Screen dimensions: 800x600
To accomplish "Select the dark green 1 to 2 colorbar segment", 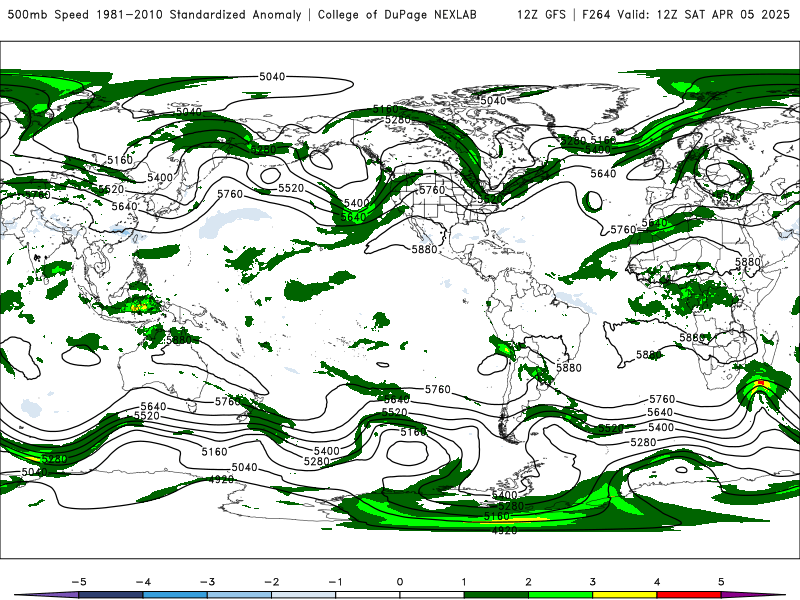I will (x=496, y=595).
